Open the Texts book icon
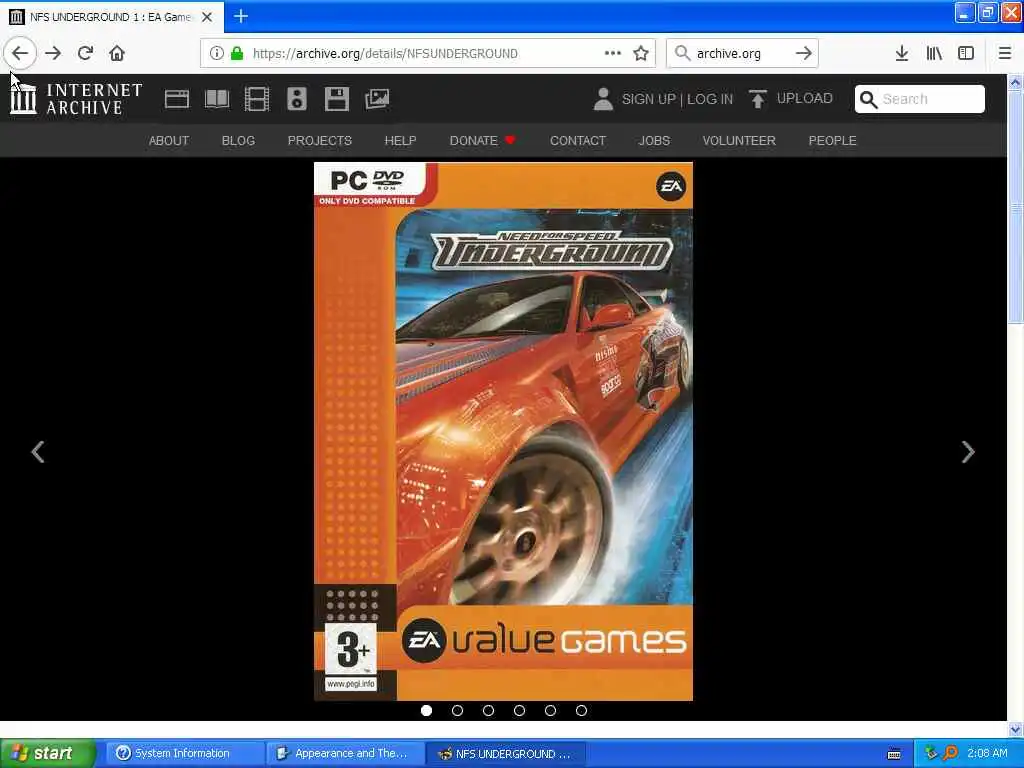1024x768 pixels. click(217, 99)
